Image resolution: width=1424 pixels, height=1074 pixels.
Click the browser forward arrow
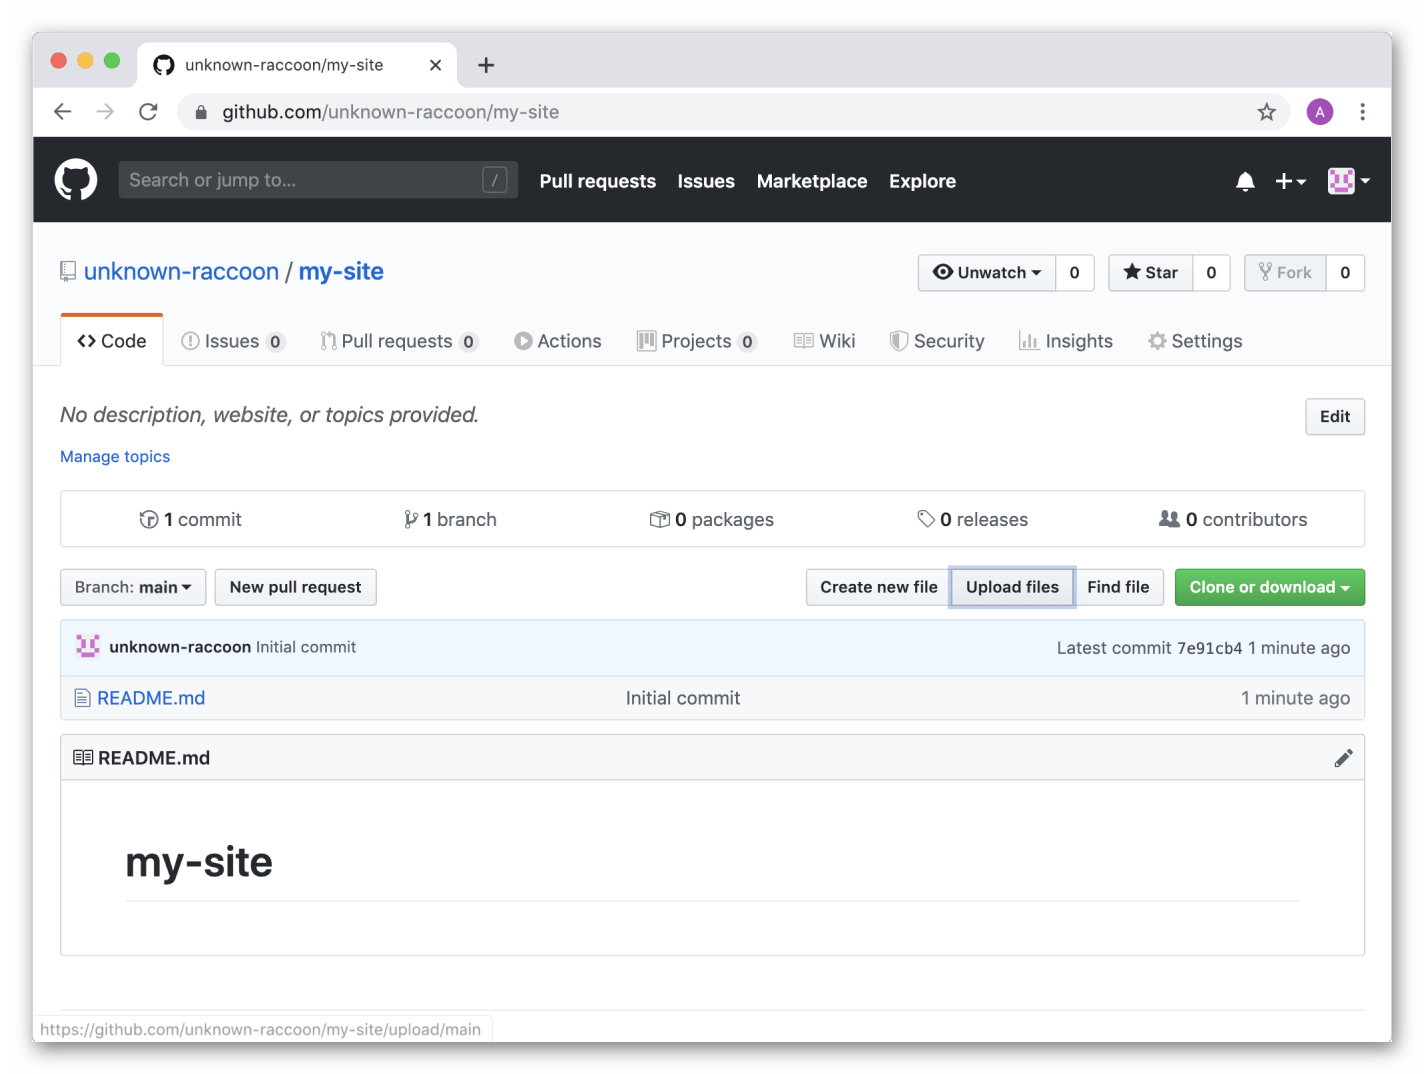[105, 112]
